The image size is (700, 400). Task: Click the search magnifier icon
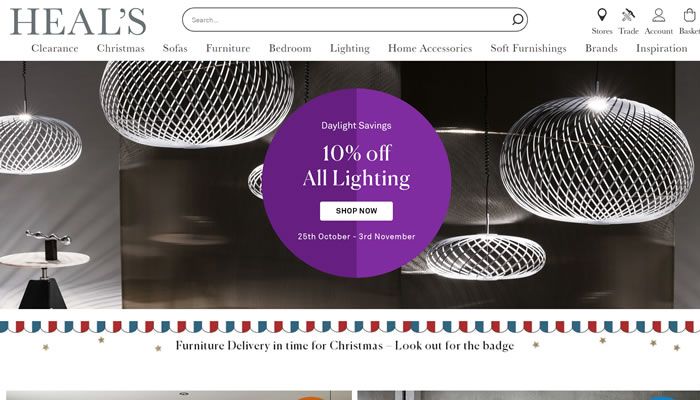517,20
